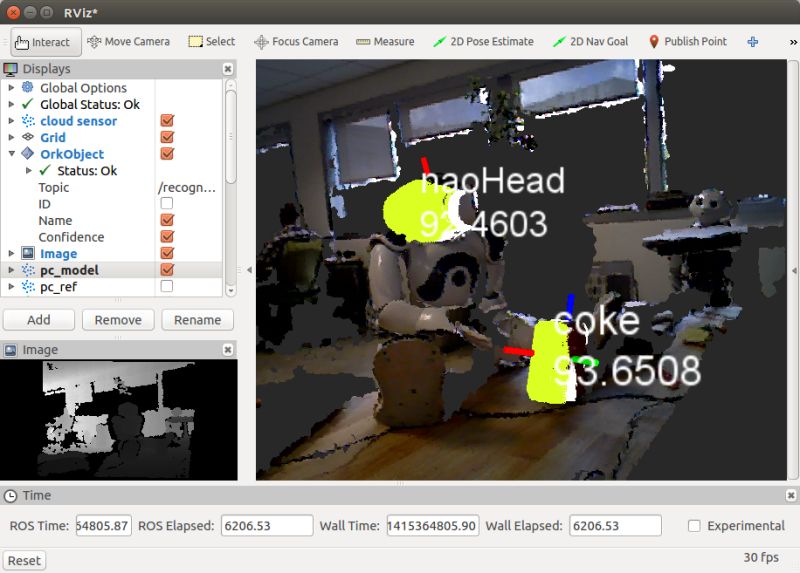Click the pc_model point cloud icon
This screenshot has width=800, height=573.
(28, 270)
